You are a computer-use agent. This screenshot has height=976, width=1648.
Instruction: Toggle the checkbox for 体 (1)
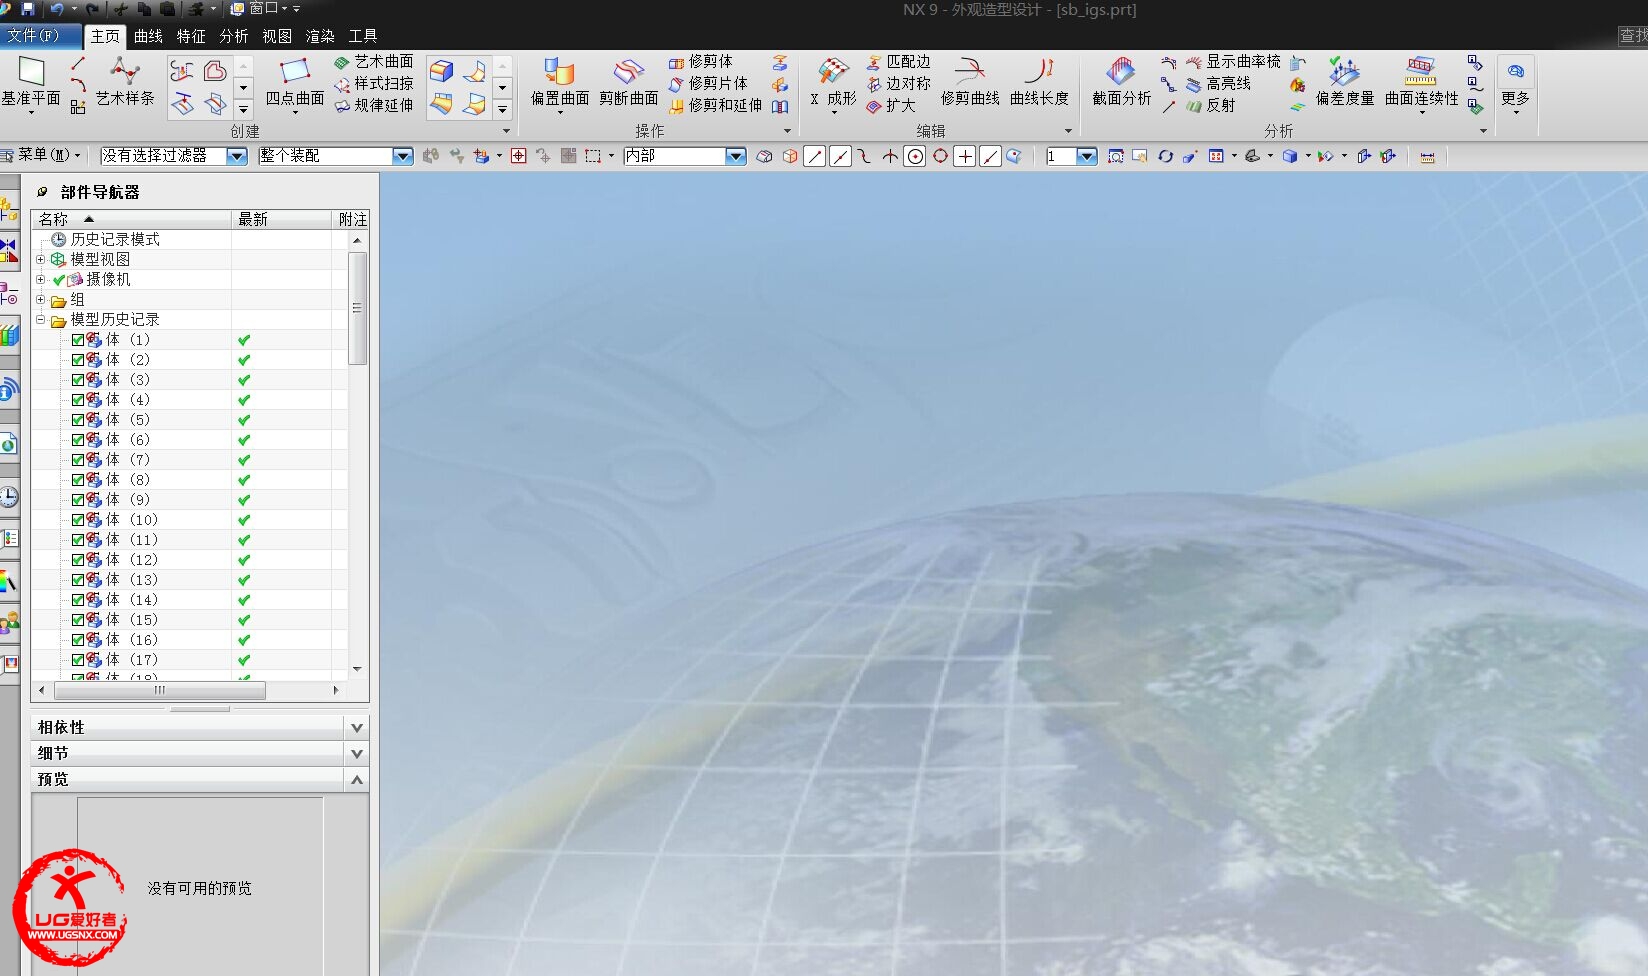[78, 340]
